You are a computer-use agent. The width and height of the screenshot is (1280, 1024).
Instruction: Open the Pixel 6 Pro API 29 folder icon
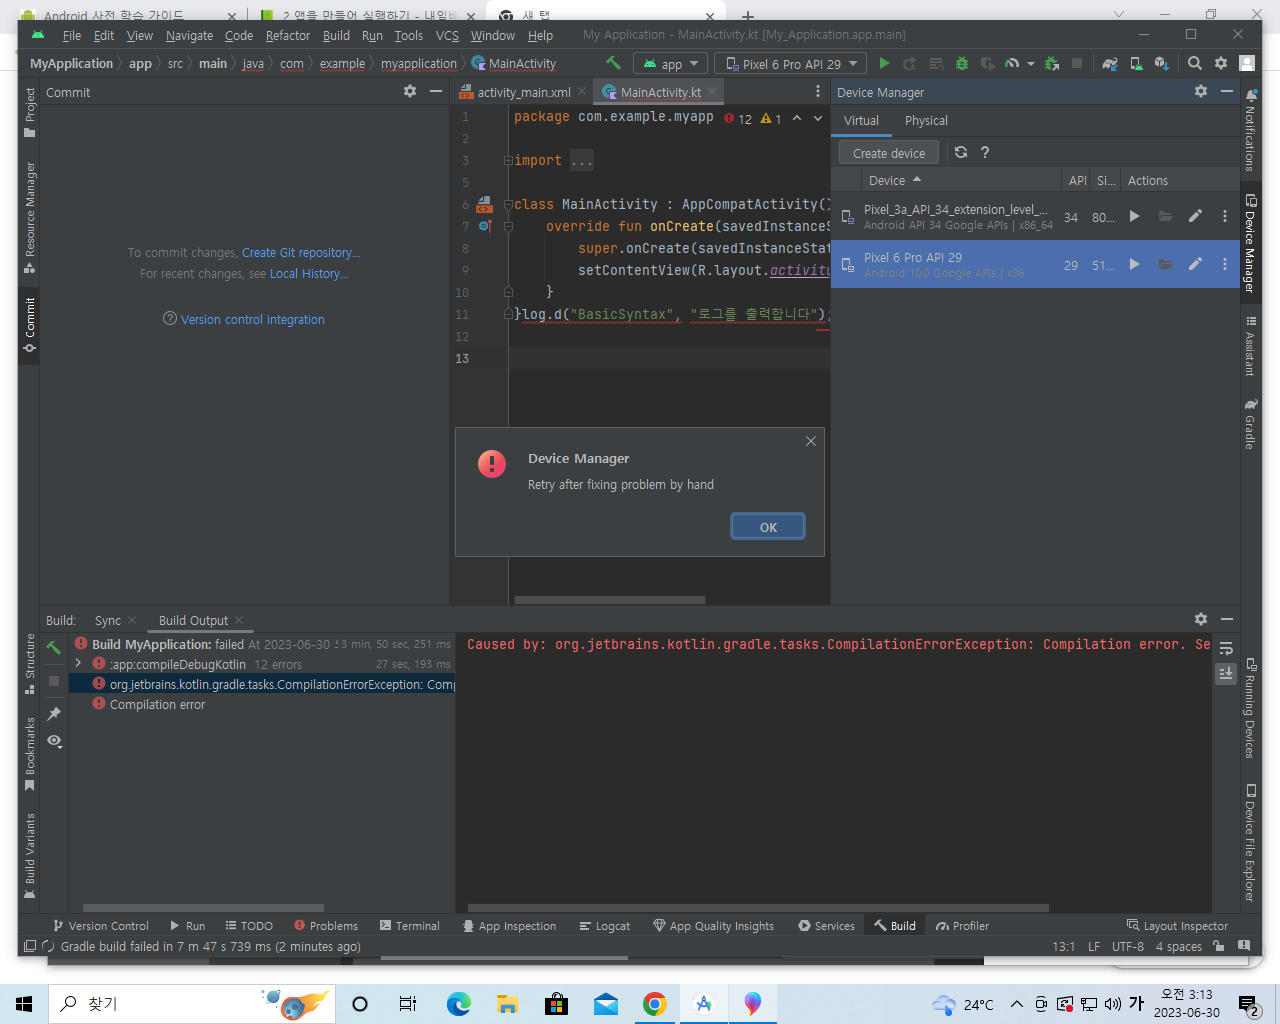coord(1165,264)
